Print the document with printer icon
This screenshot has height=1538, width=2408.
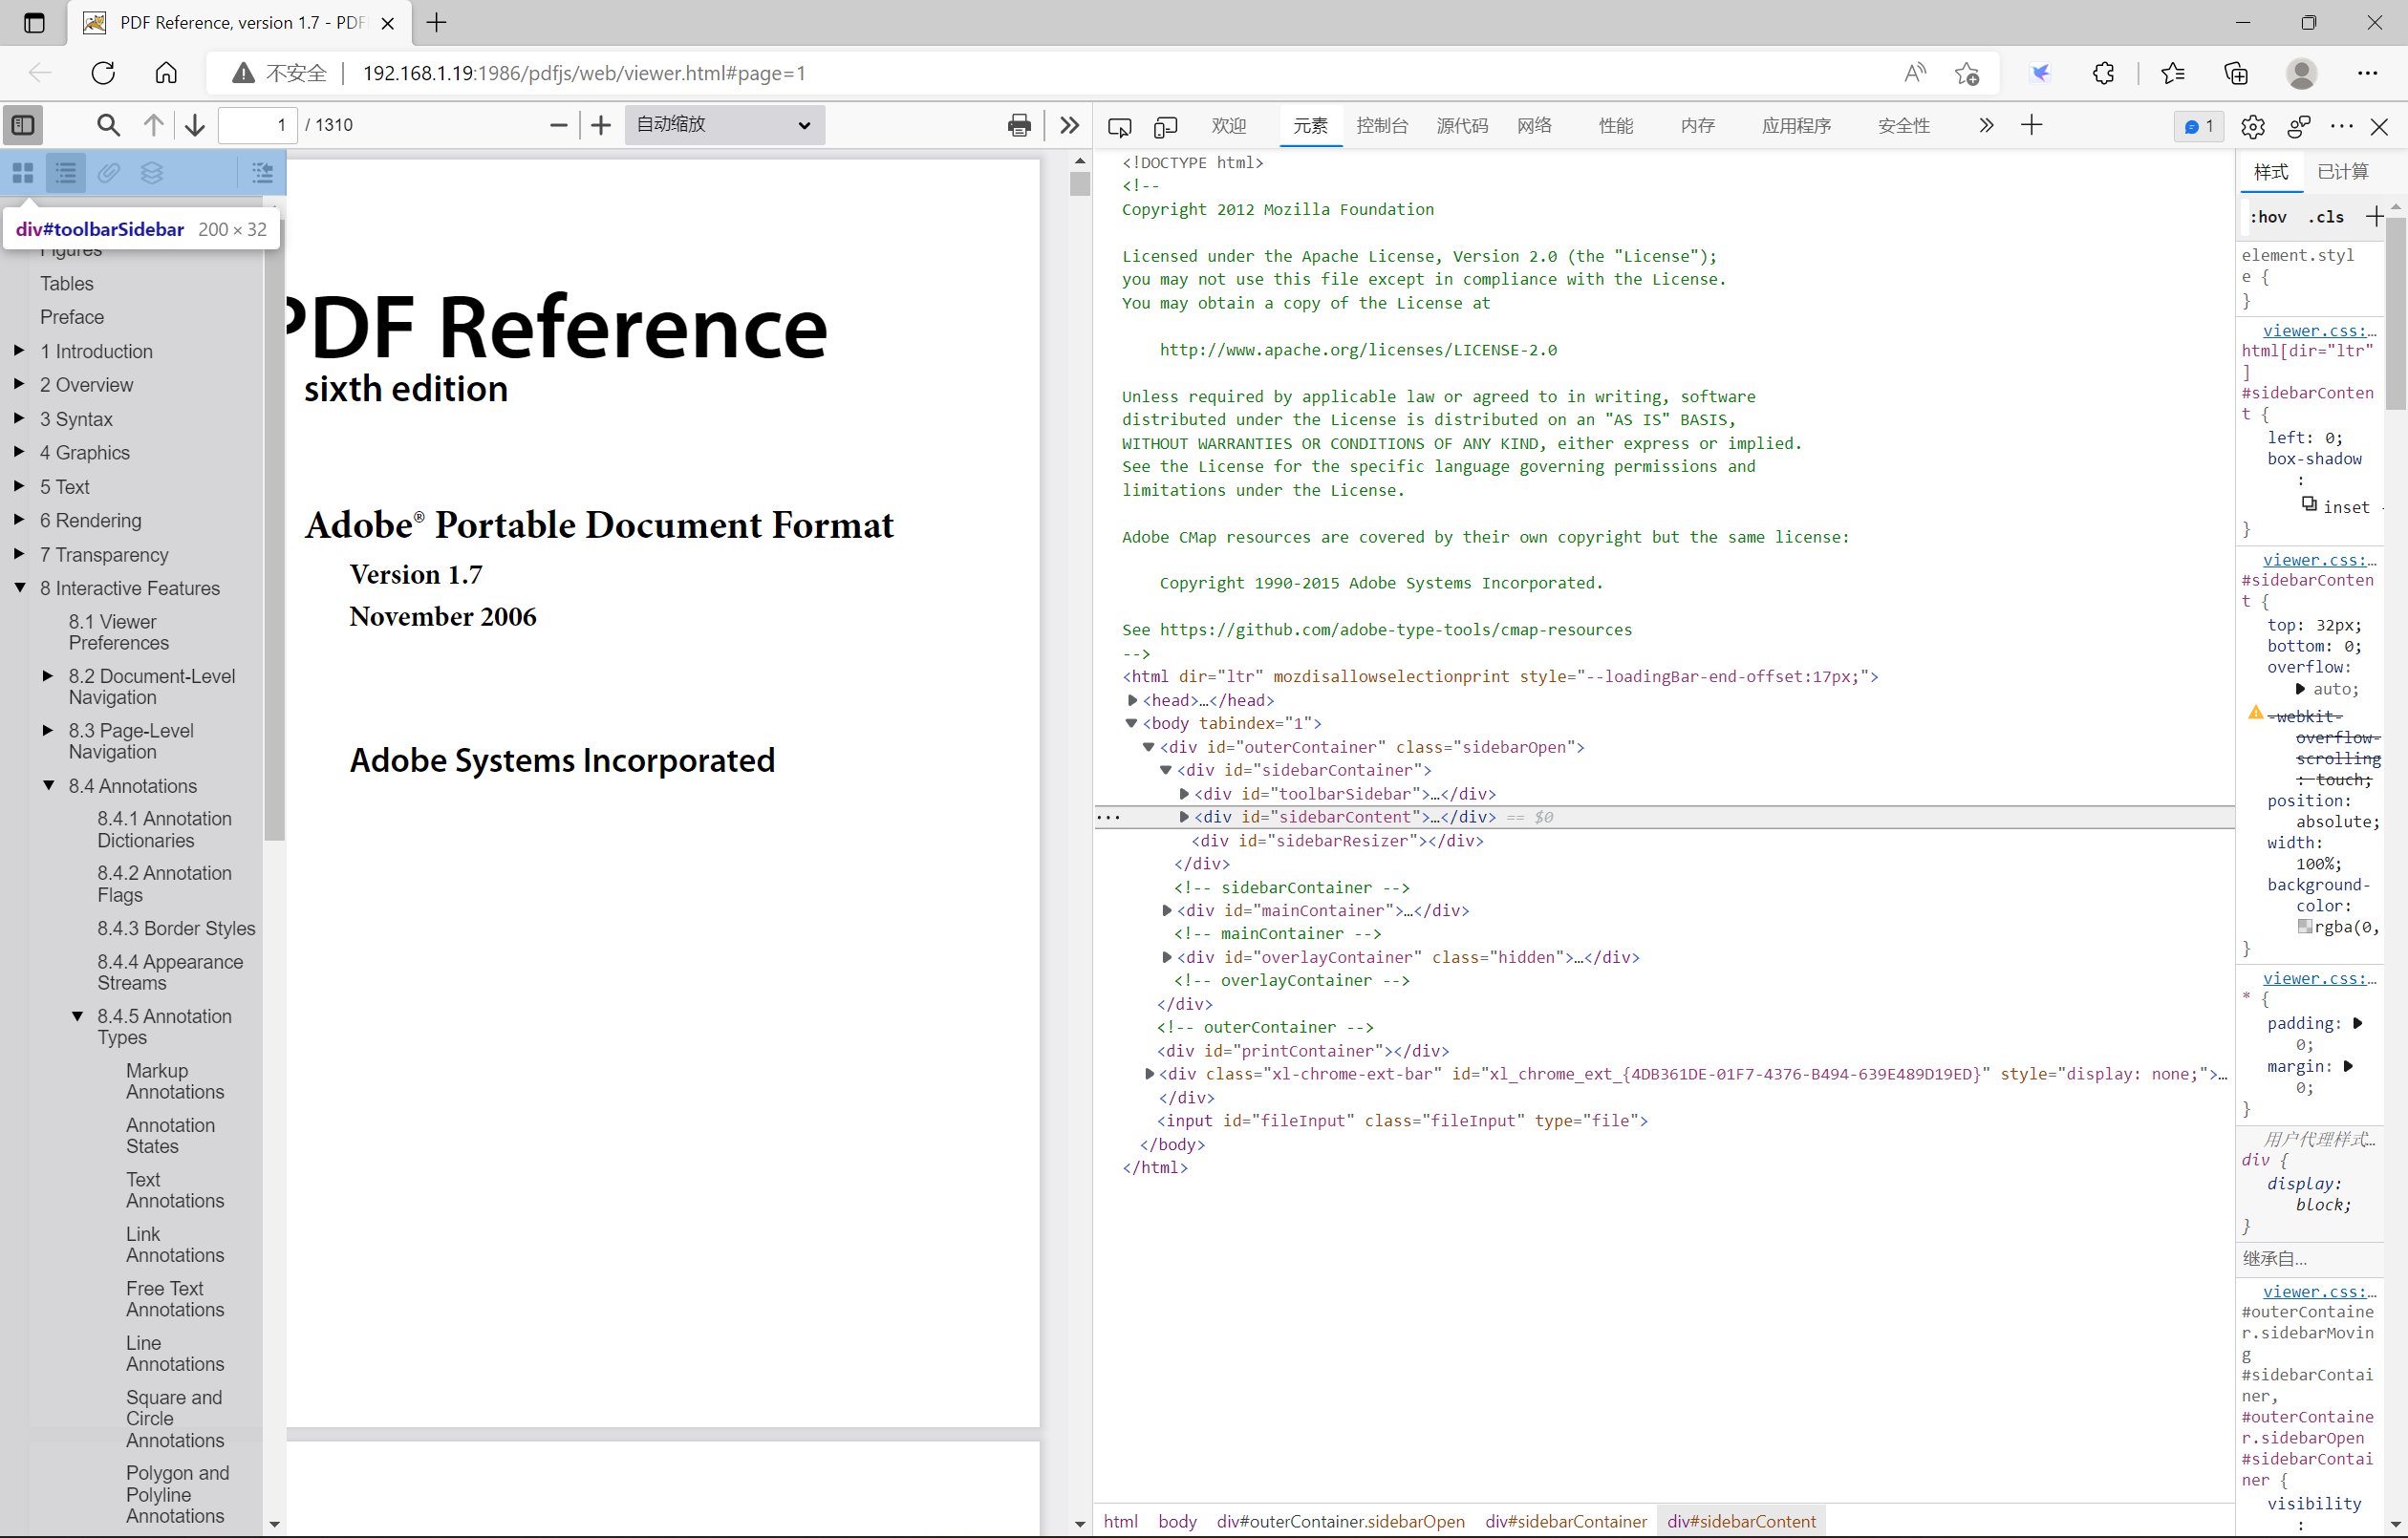[1018, 125]
